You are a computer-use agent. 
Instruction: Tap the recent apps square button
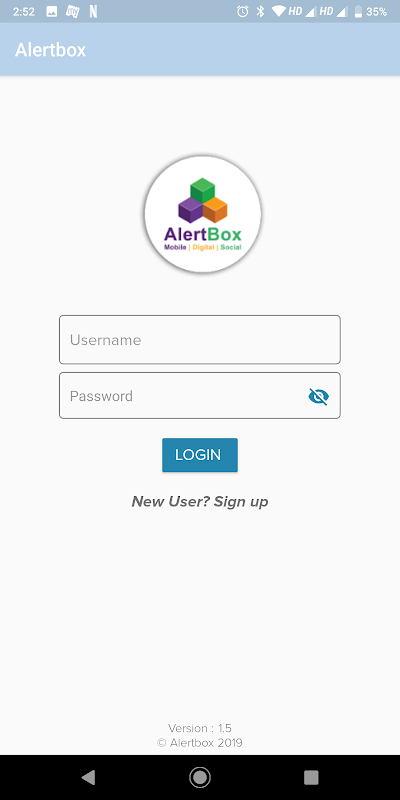point(311,777)
